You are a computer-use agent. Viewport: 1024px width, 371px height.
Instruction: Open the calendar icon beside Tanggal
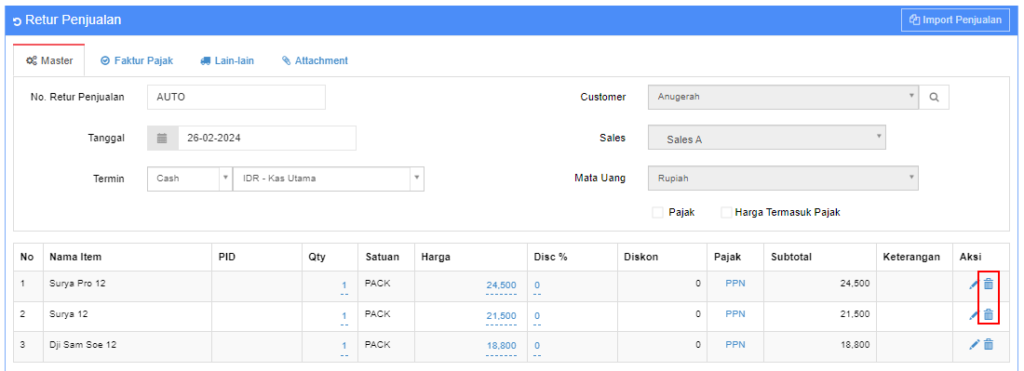click(163, 138)
